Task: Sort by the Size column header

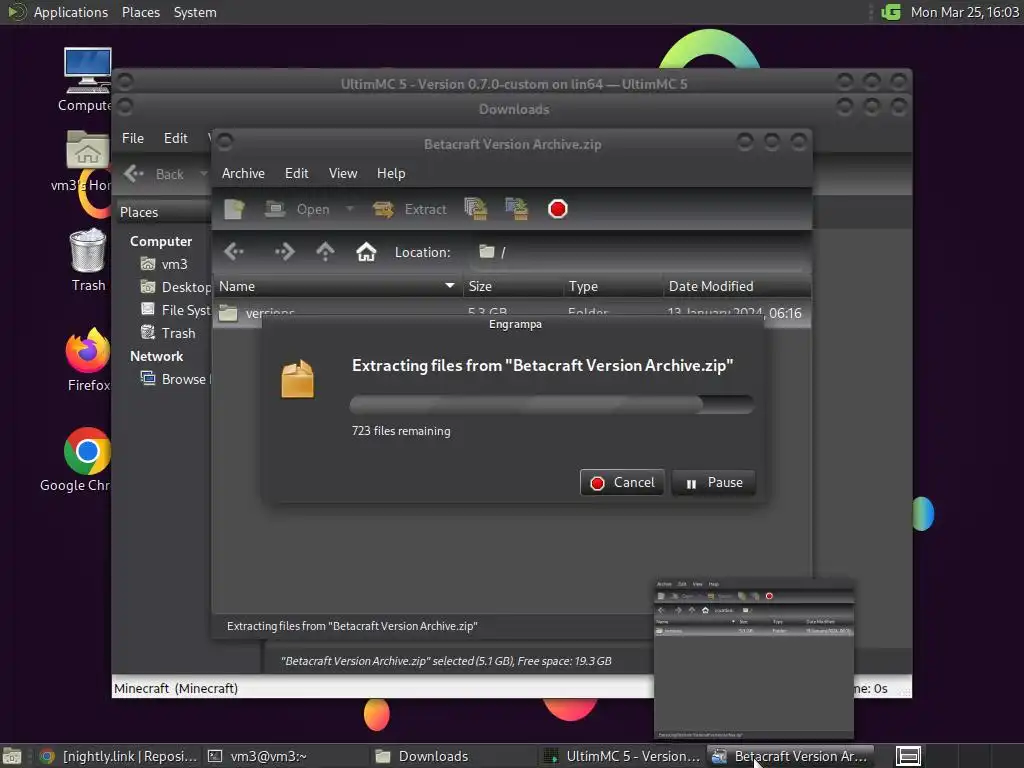Action: [513, 287]
